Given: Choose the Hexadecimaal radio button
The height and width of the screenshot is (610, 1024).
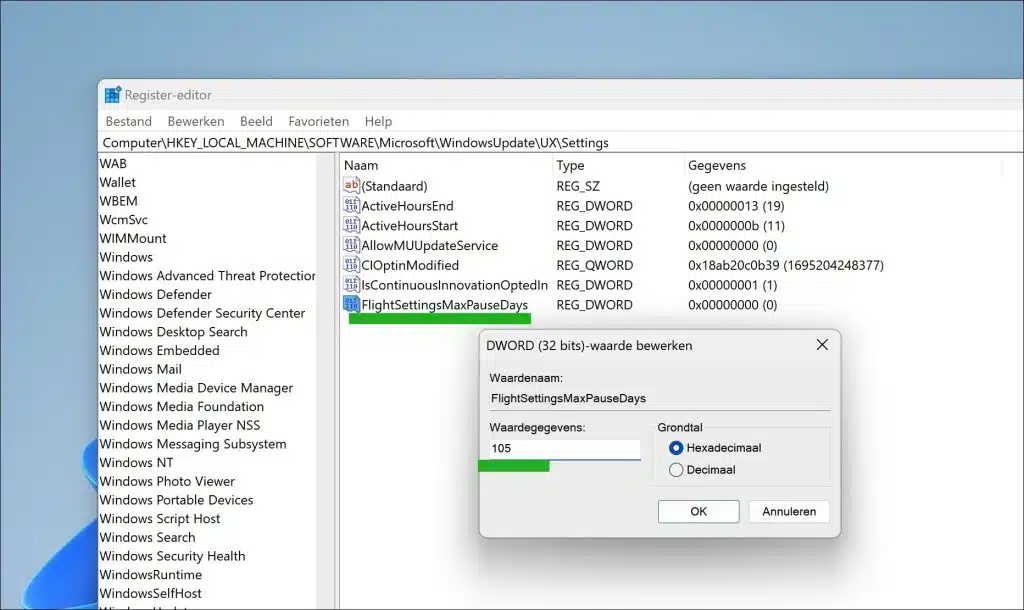Looking at the screenshot, I should click(x=676, y=448).
